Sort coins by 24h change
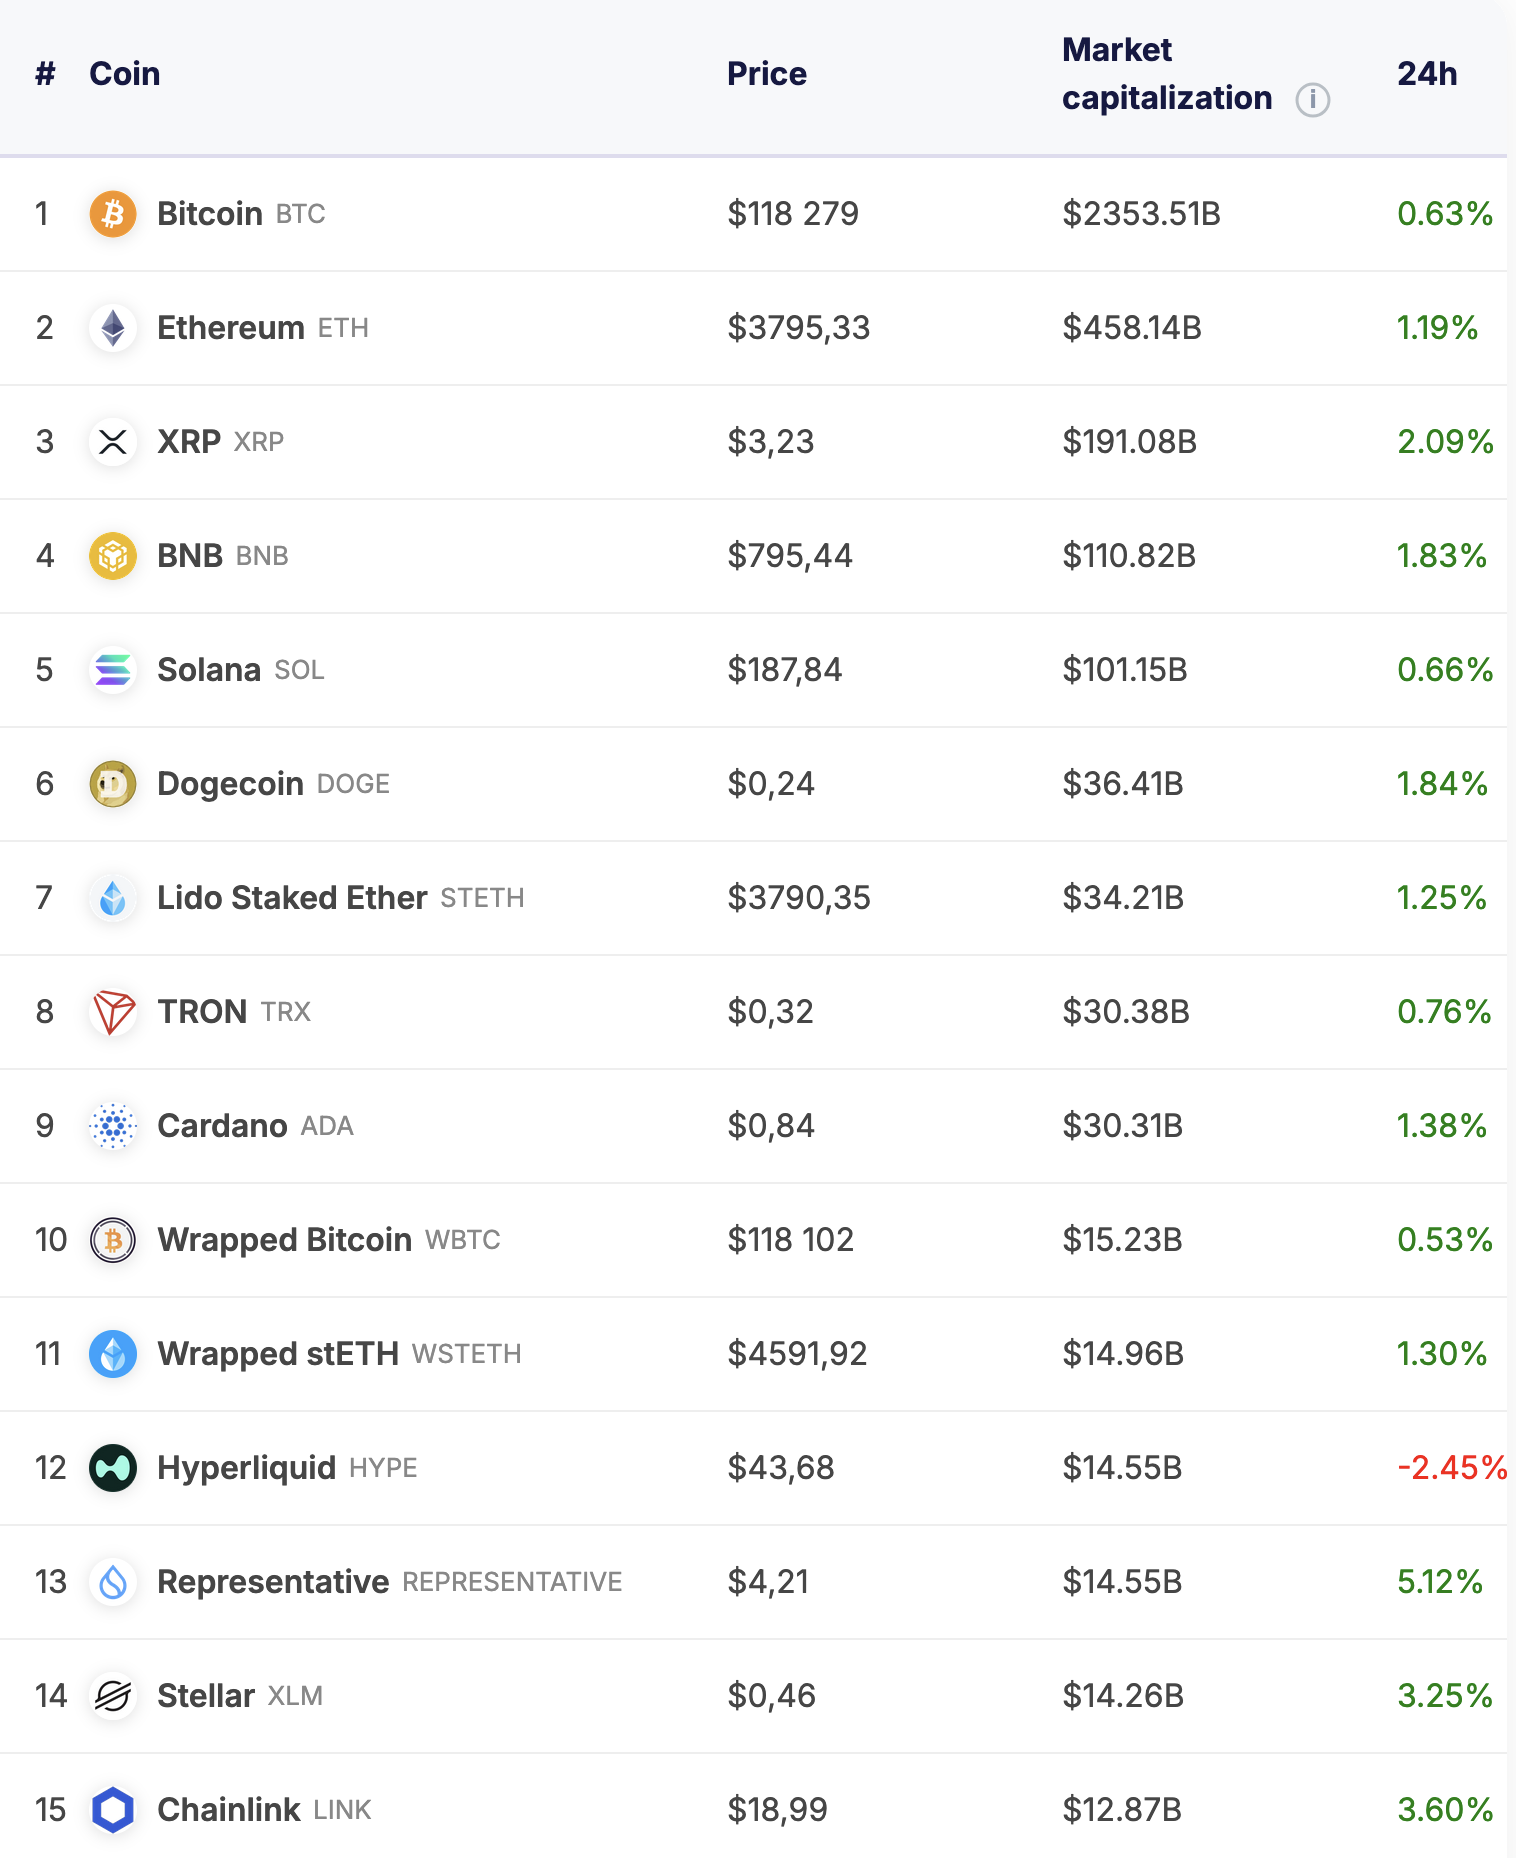This screenshot has height=1858, width=1516. pos(1427,73)
